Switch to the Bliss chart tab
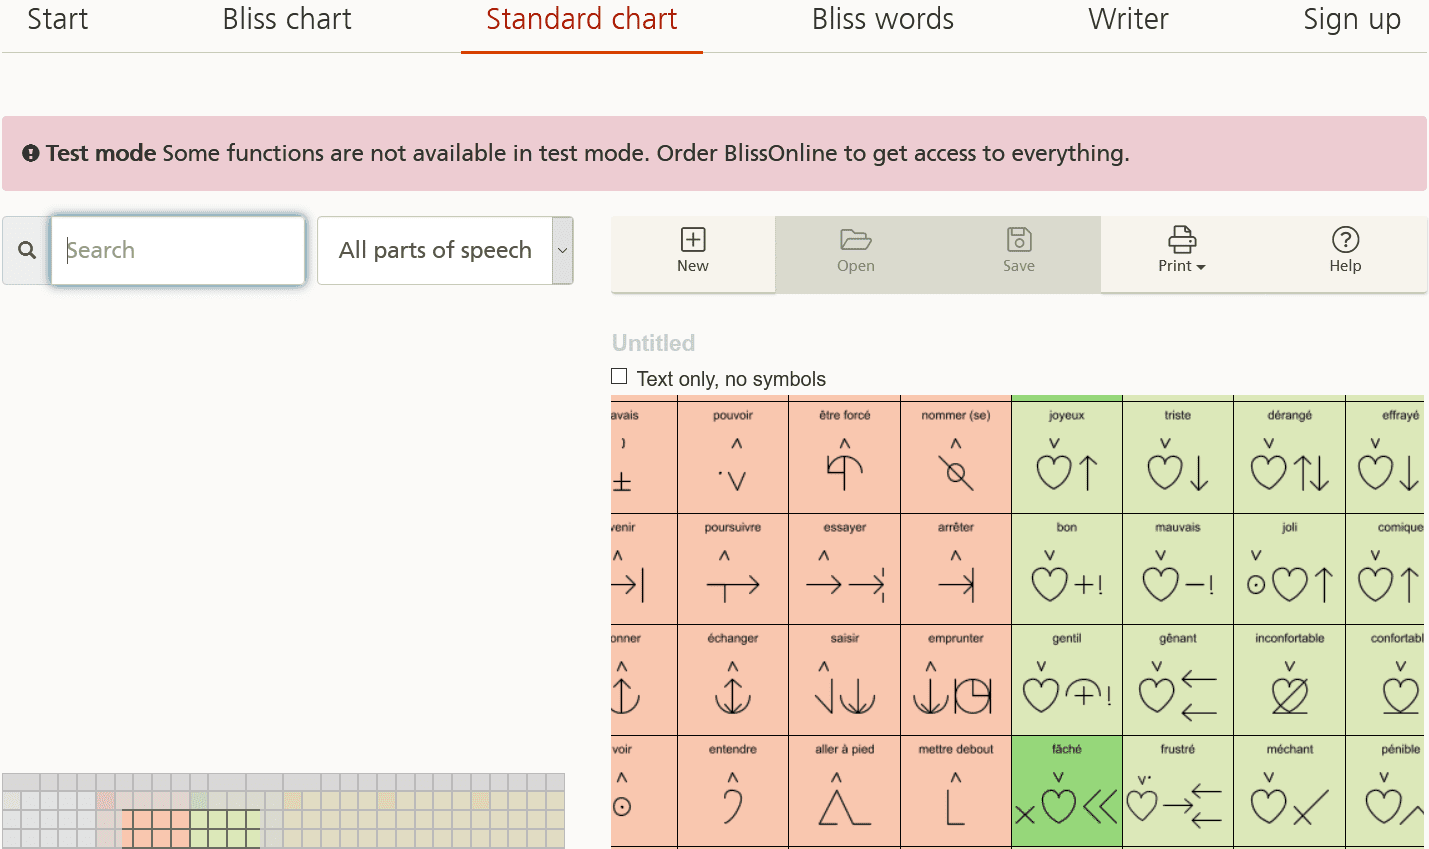Viewport: 1429px width, 849px height. [x=287, y=20]
